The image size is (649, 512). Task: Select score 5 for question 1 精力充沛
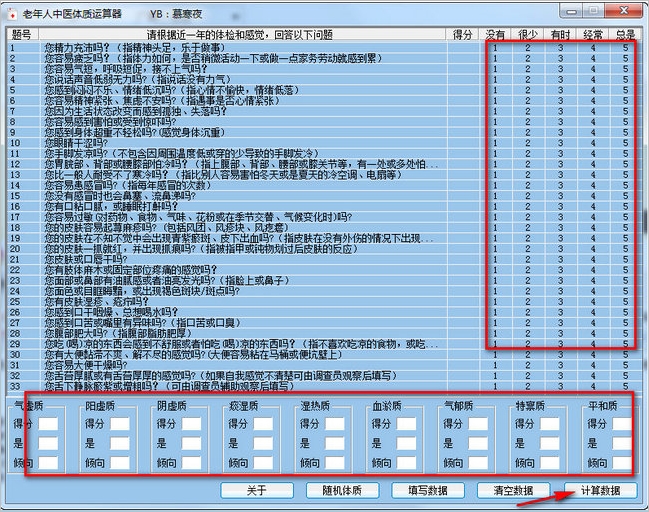tap(625, 48)
